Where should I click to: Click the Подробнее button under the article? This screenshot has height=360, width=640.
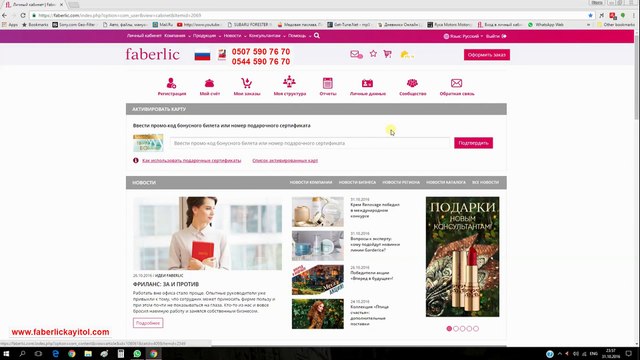[148, 323]
